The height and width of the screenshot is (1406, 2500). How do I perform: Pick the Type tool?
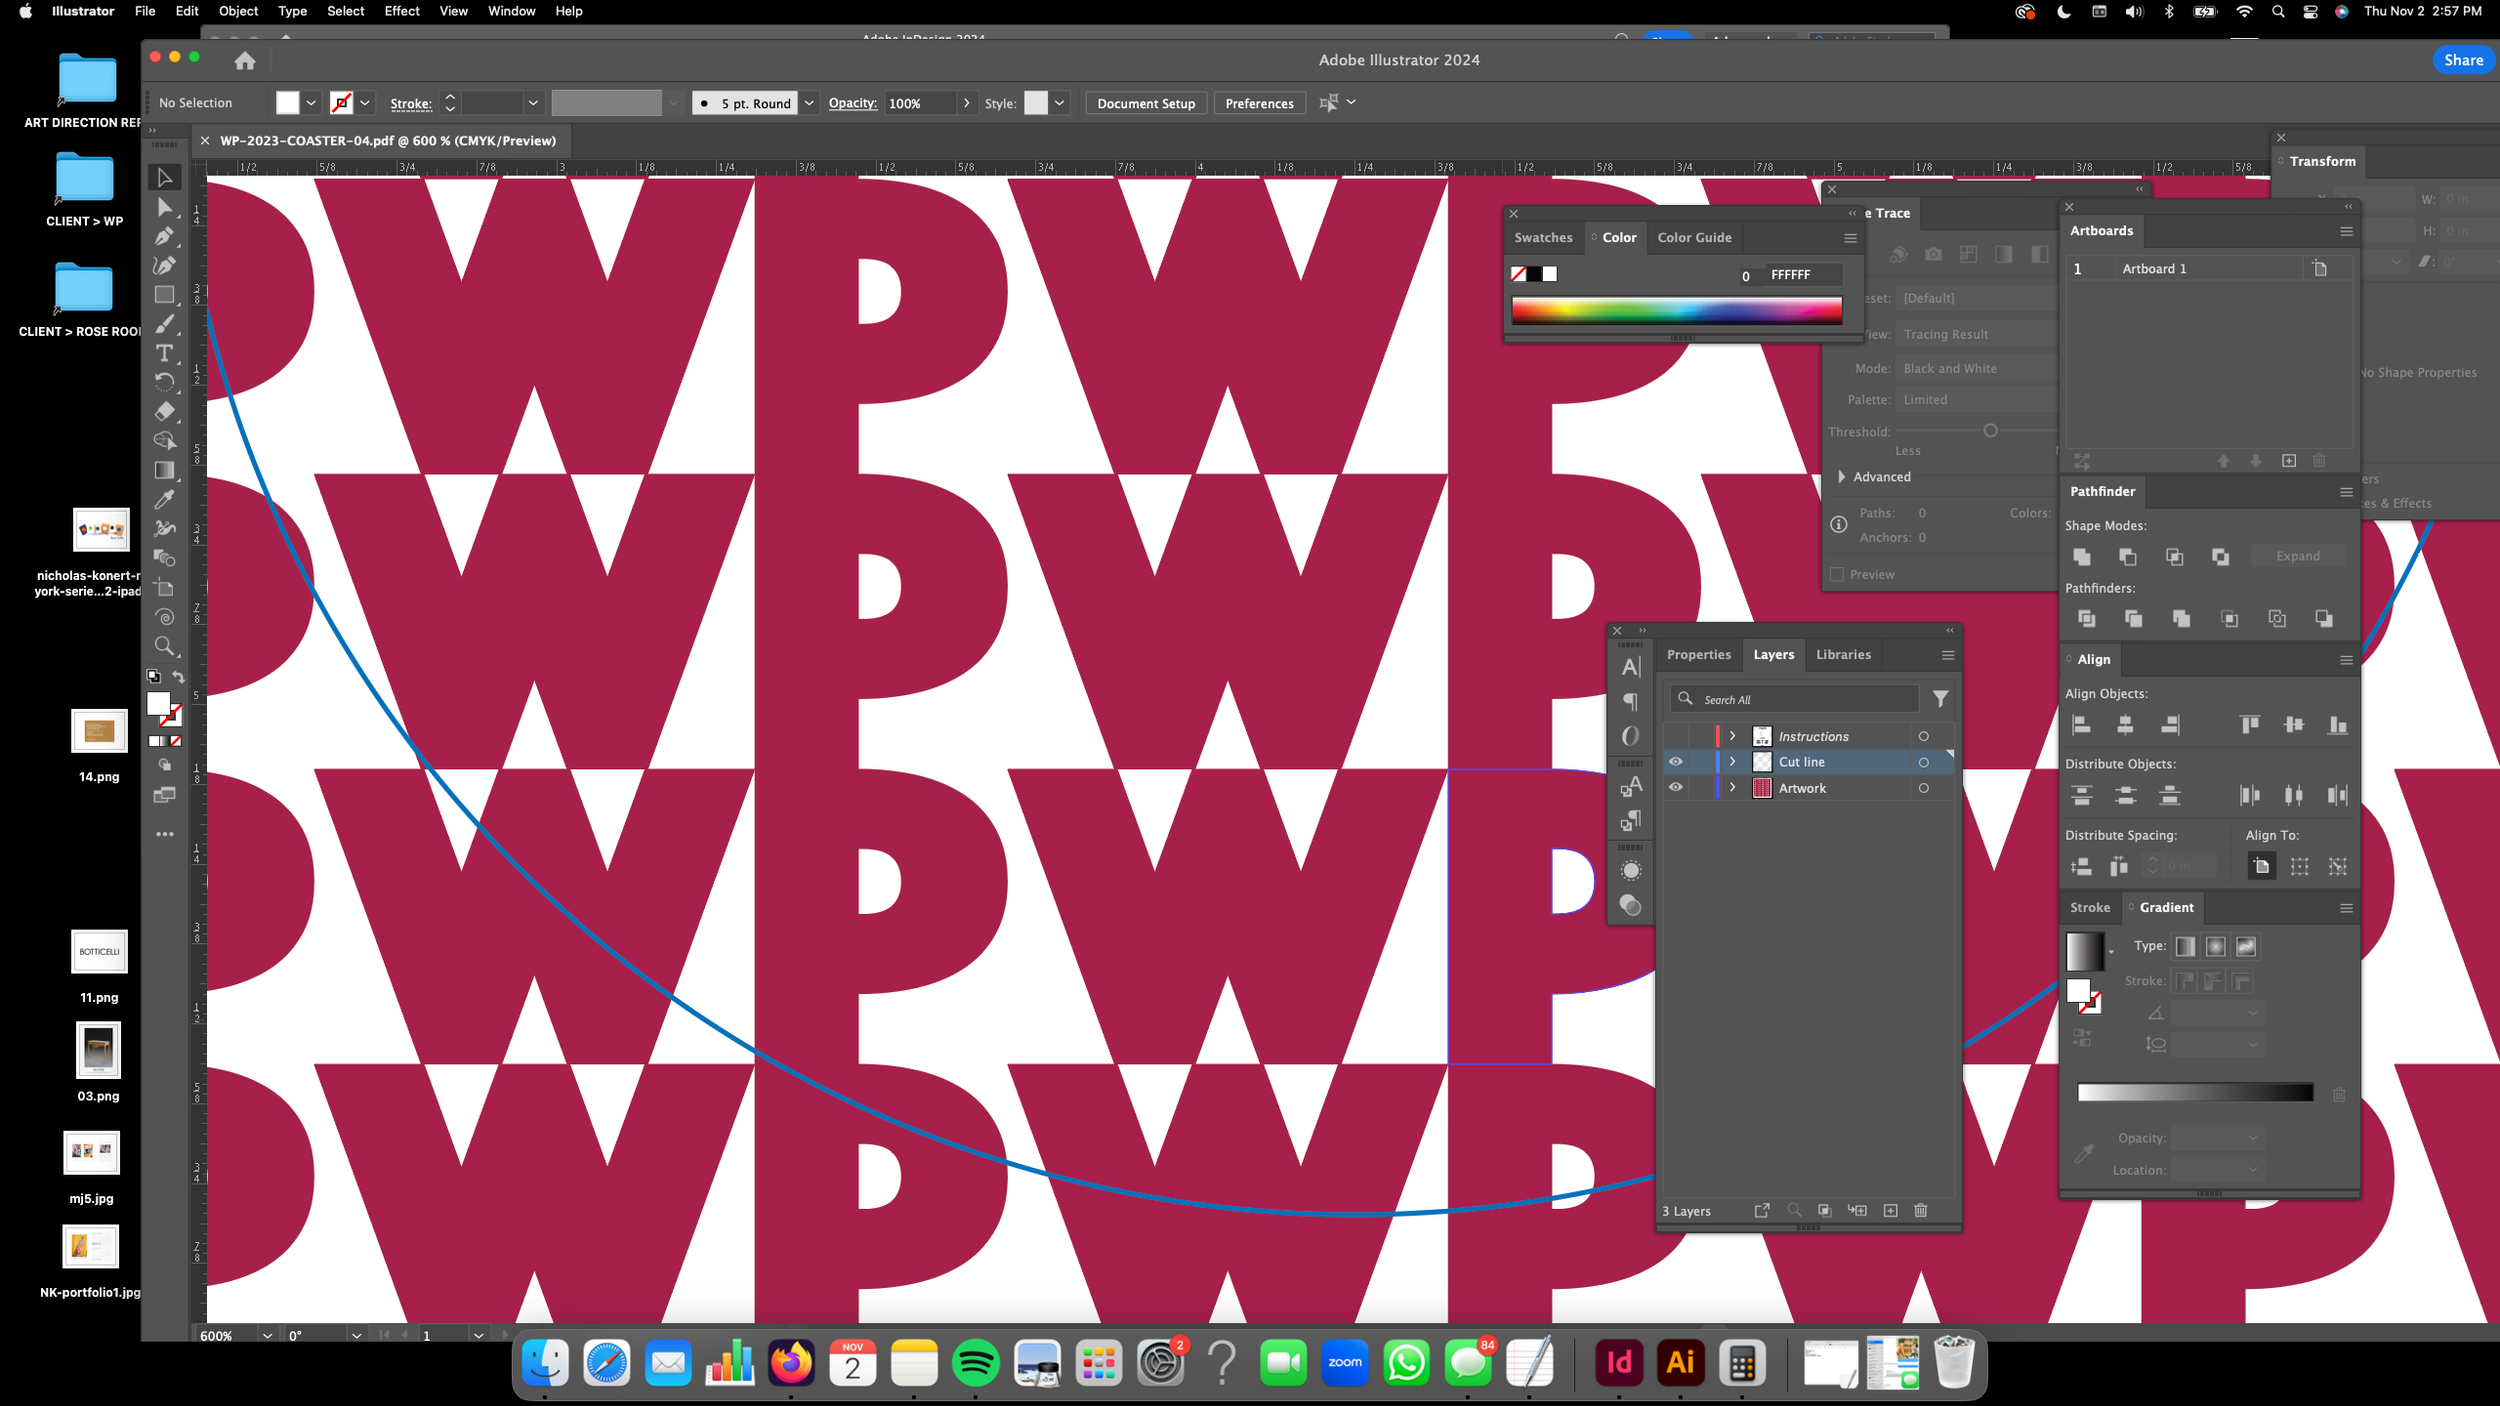(165, 353)
